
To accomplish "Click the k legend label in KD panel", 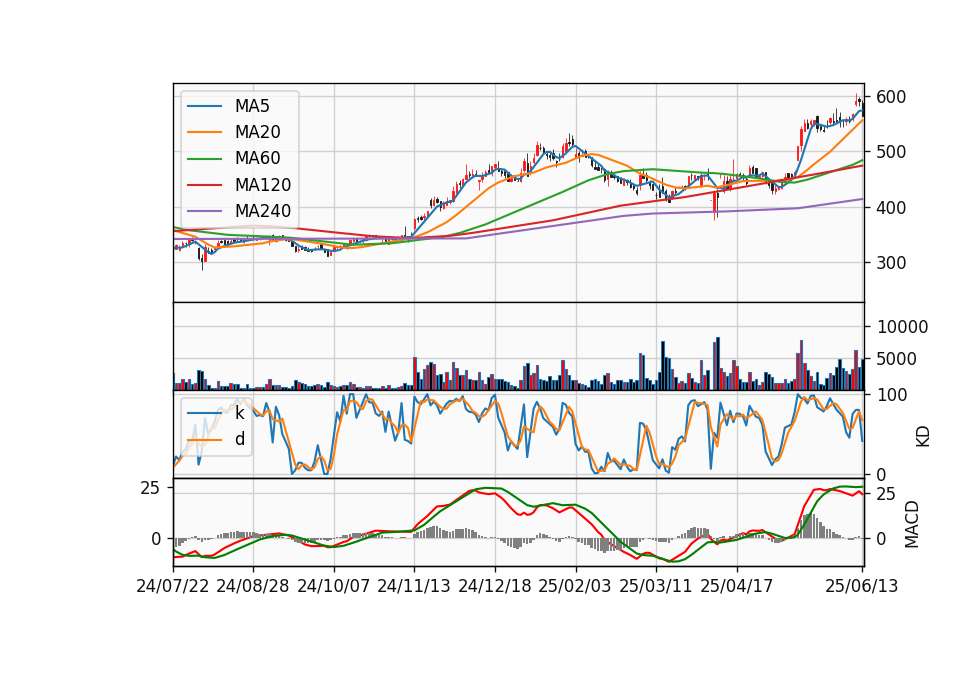I will click(x=239, y=413).
